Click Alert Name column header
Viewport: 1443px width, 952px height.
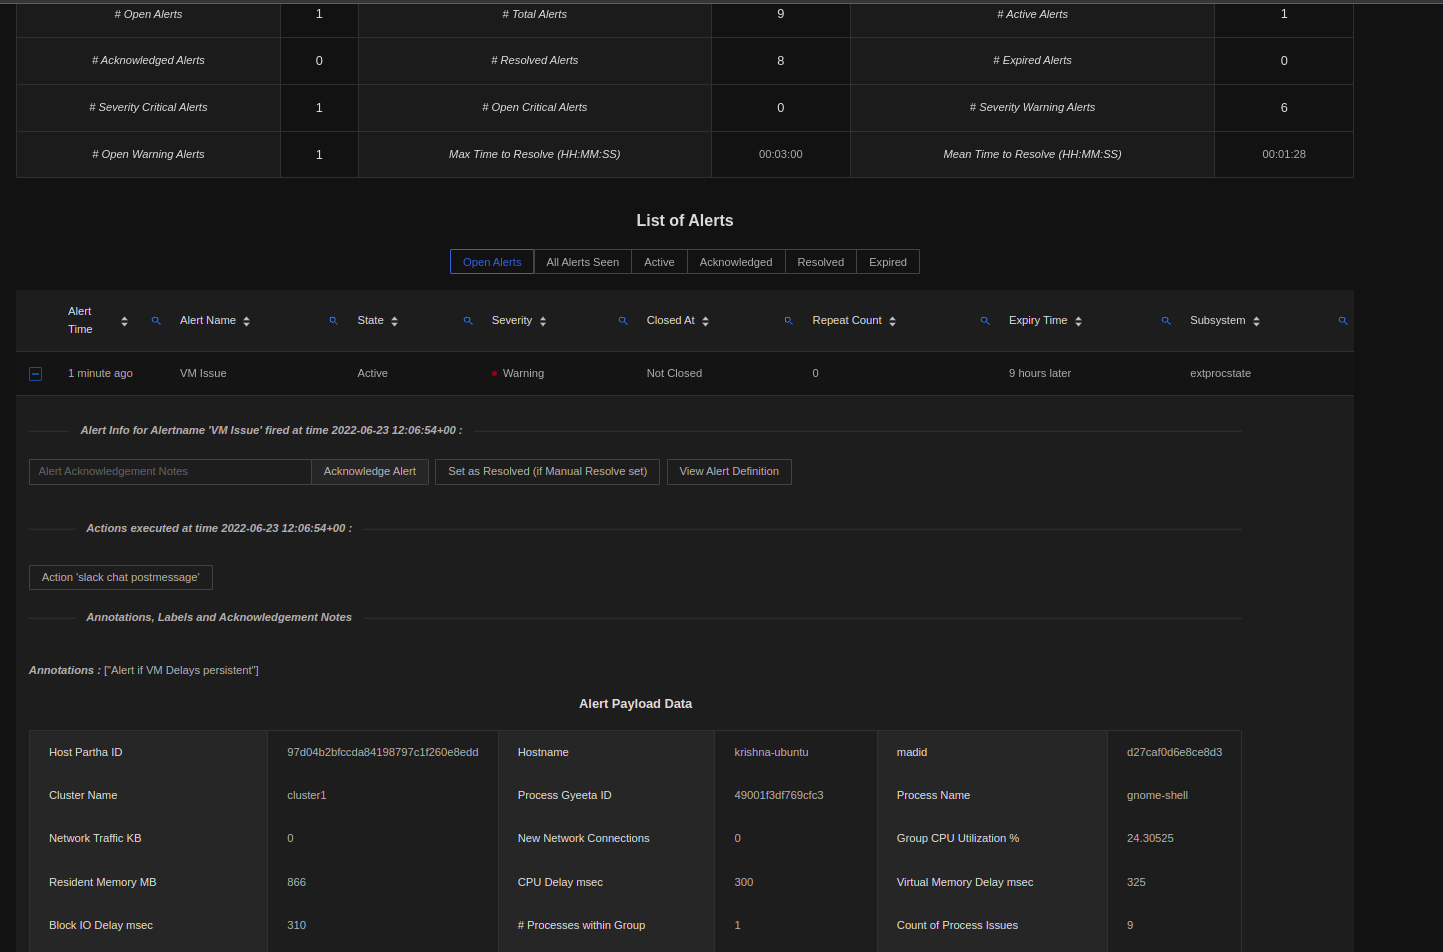coord(208,321)
